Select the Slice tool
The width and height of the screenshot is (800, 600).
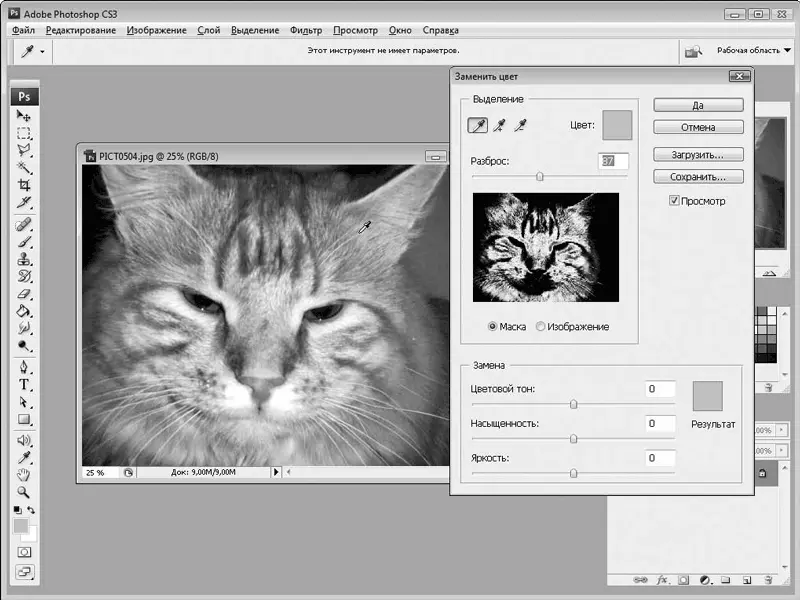[23, 203]
